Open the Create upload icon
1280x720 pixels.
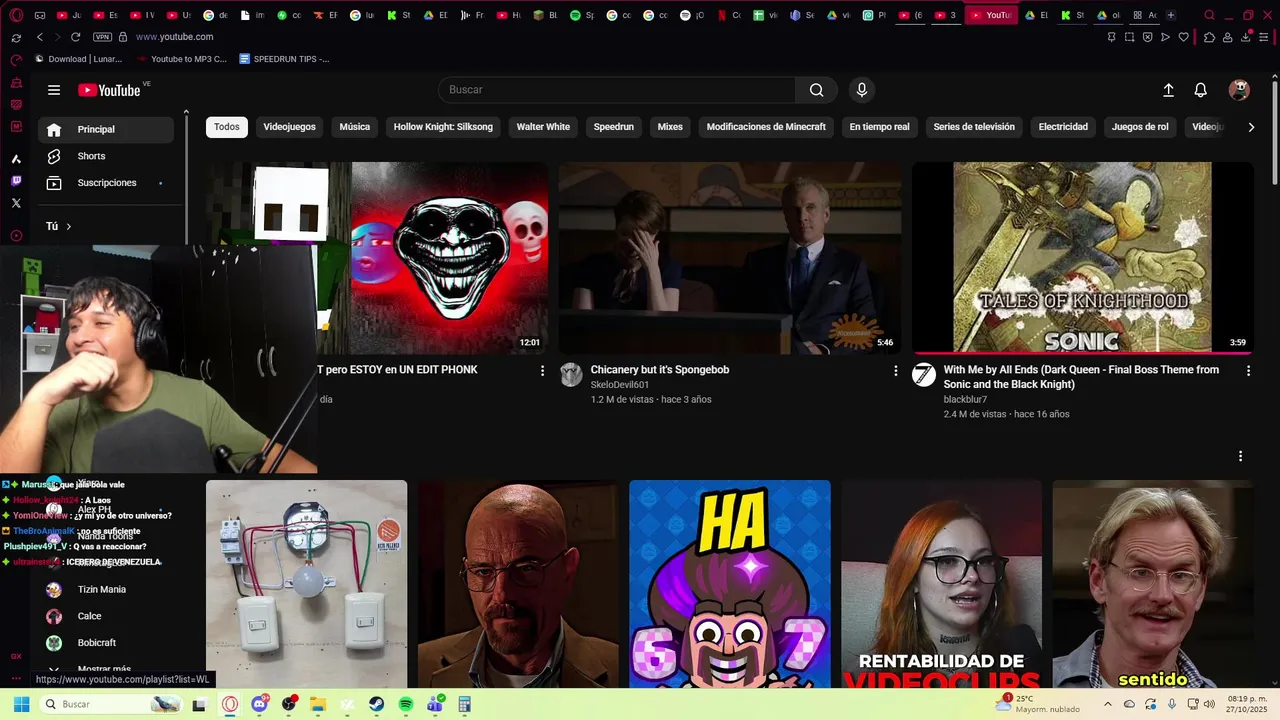[x=1168, y=90]
